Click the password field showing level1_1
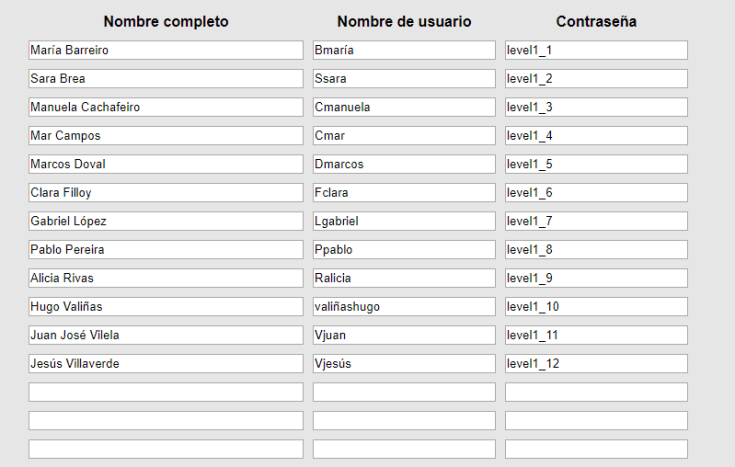The height and width of the screenshot is (467, 735). (x=596, y=50)
